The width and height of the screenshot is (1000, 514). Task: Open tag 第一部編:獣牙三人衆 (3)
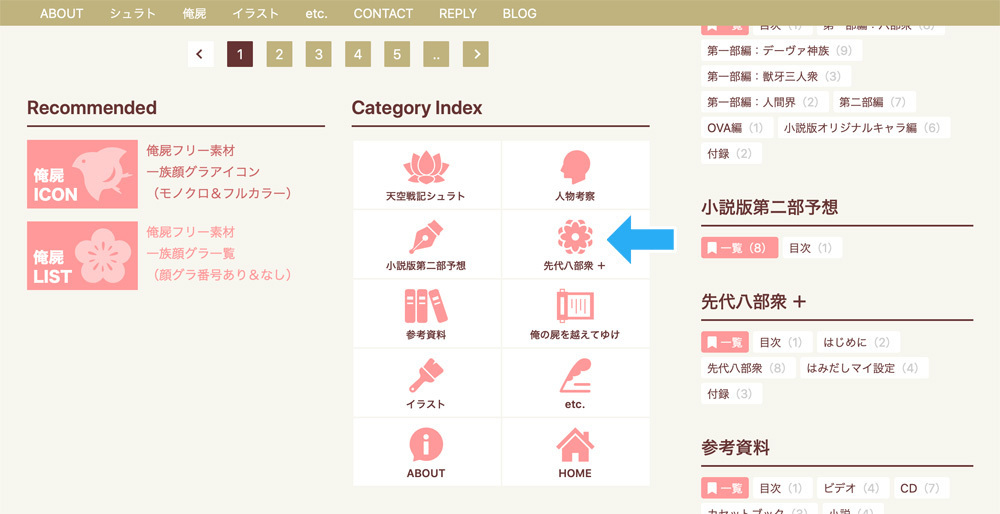pos(776,76)
